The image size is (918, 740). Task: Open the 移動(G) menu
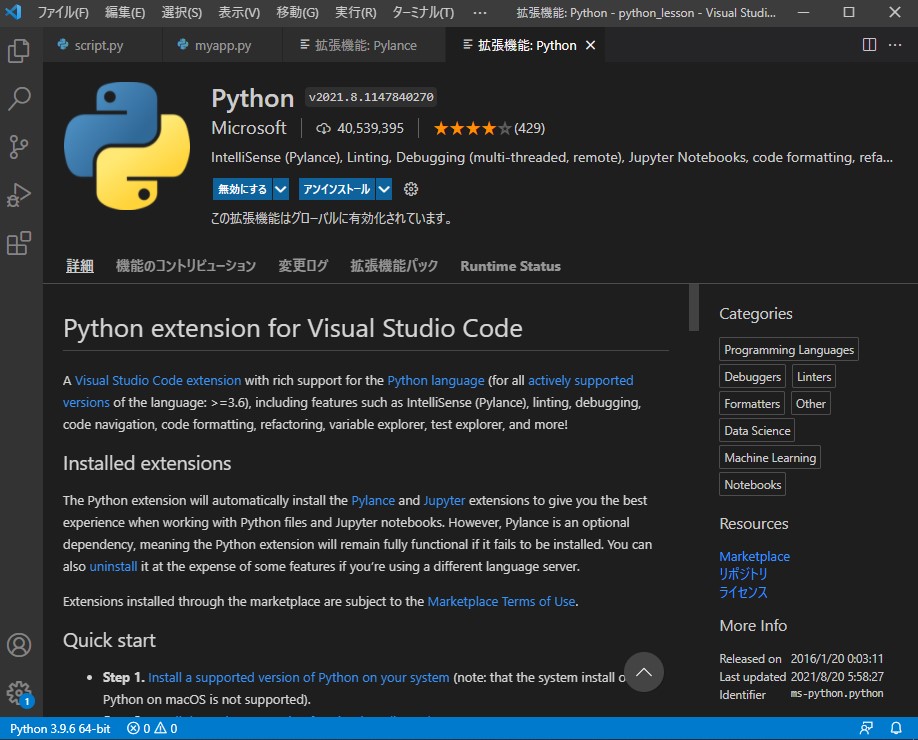[297, 12]
